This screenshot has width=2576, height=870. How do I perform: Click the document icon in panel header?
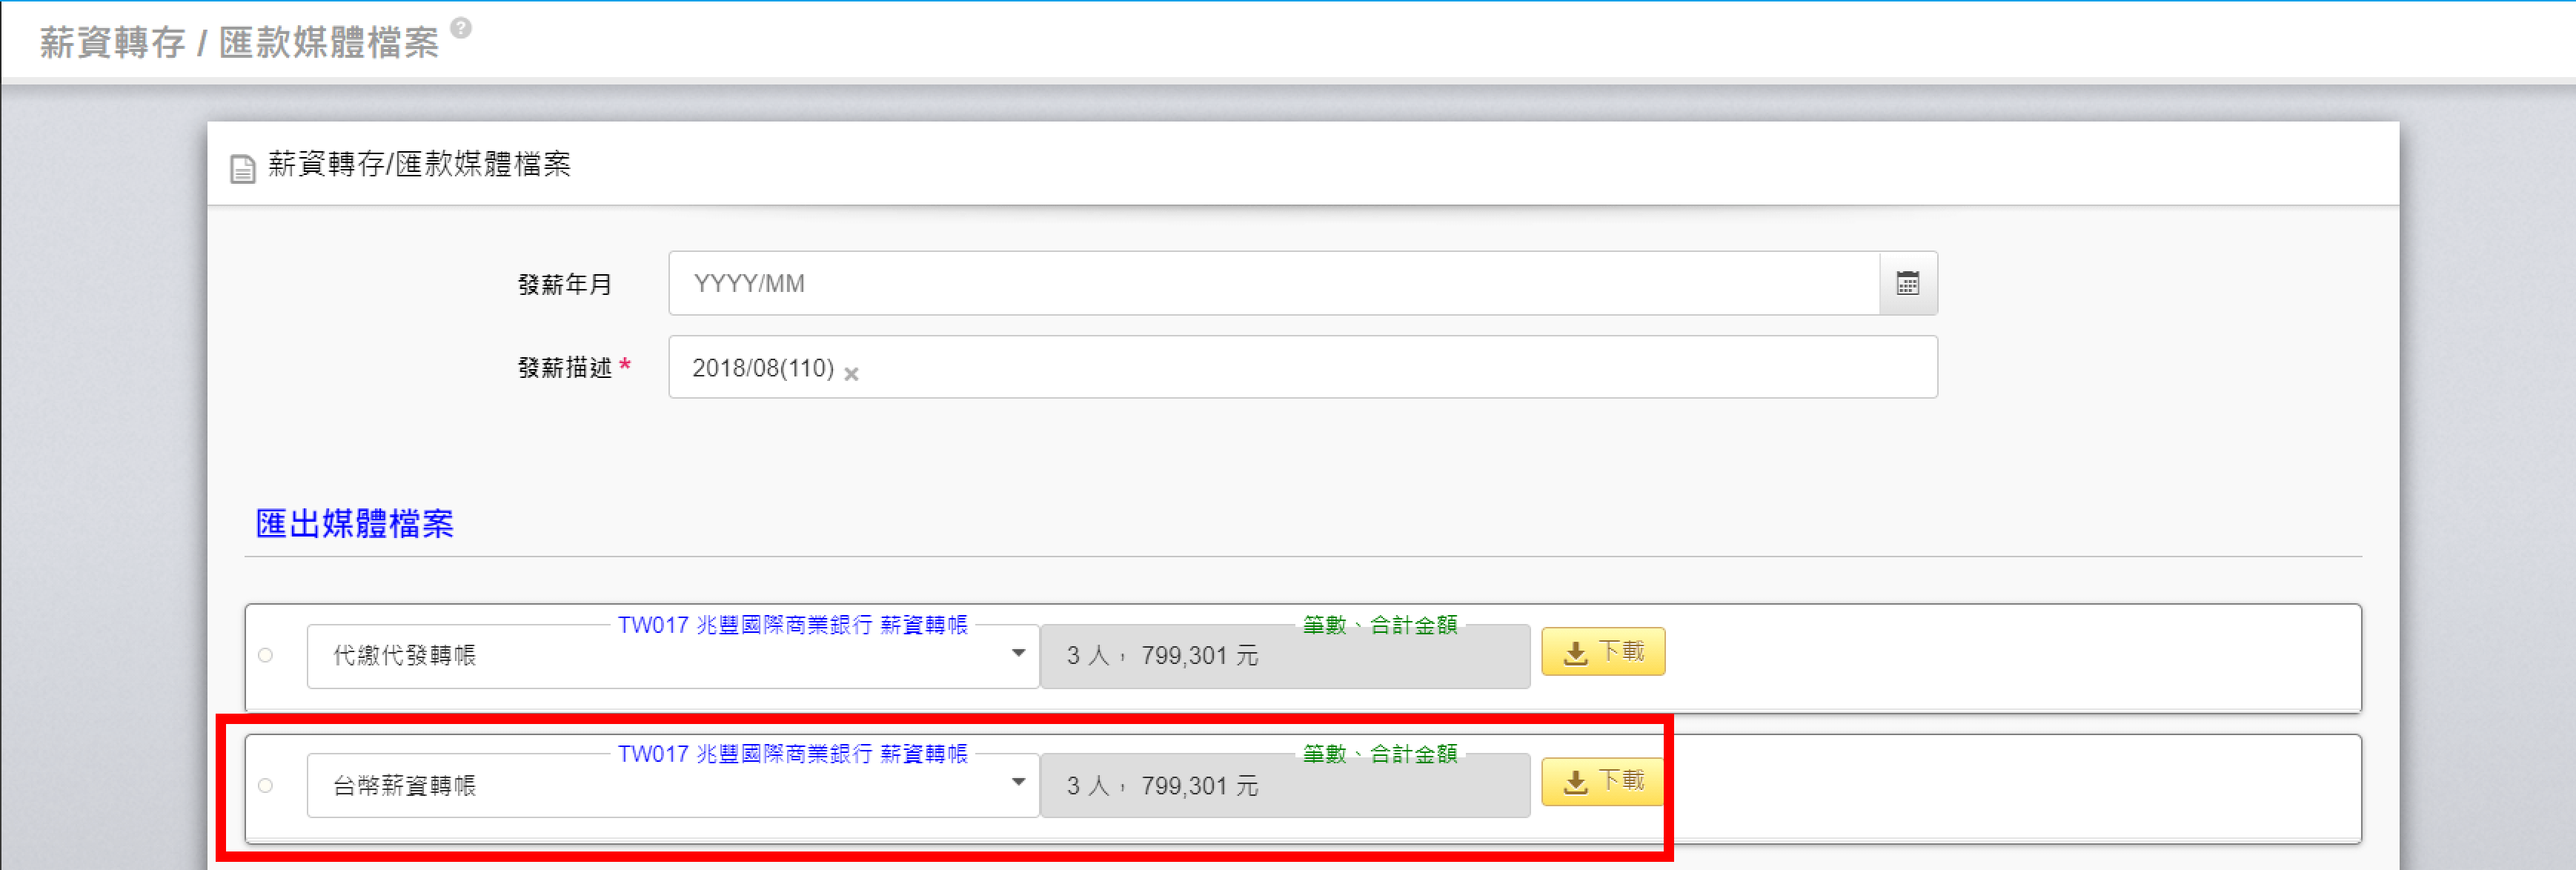pos(242,168)
